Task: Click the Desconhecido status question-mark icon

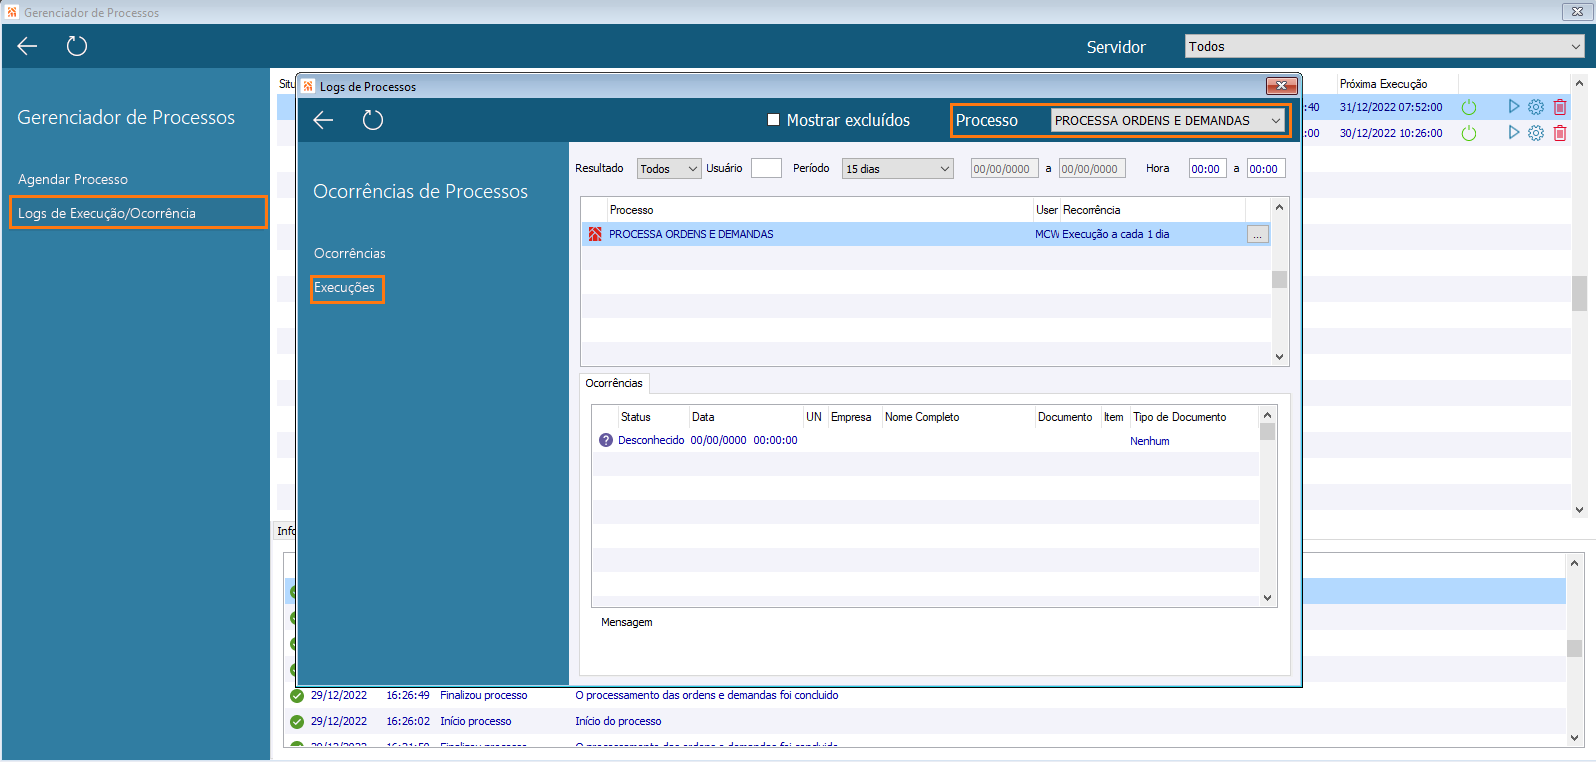Action: tap(606, 440)
